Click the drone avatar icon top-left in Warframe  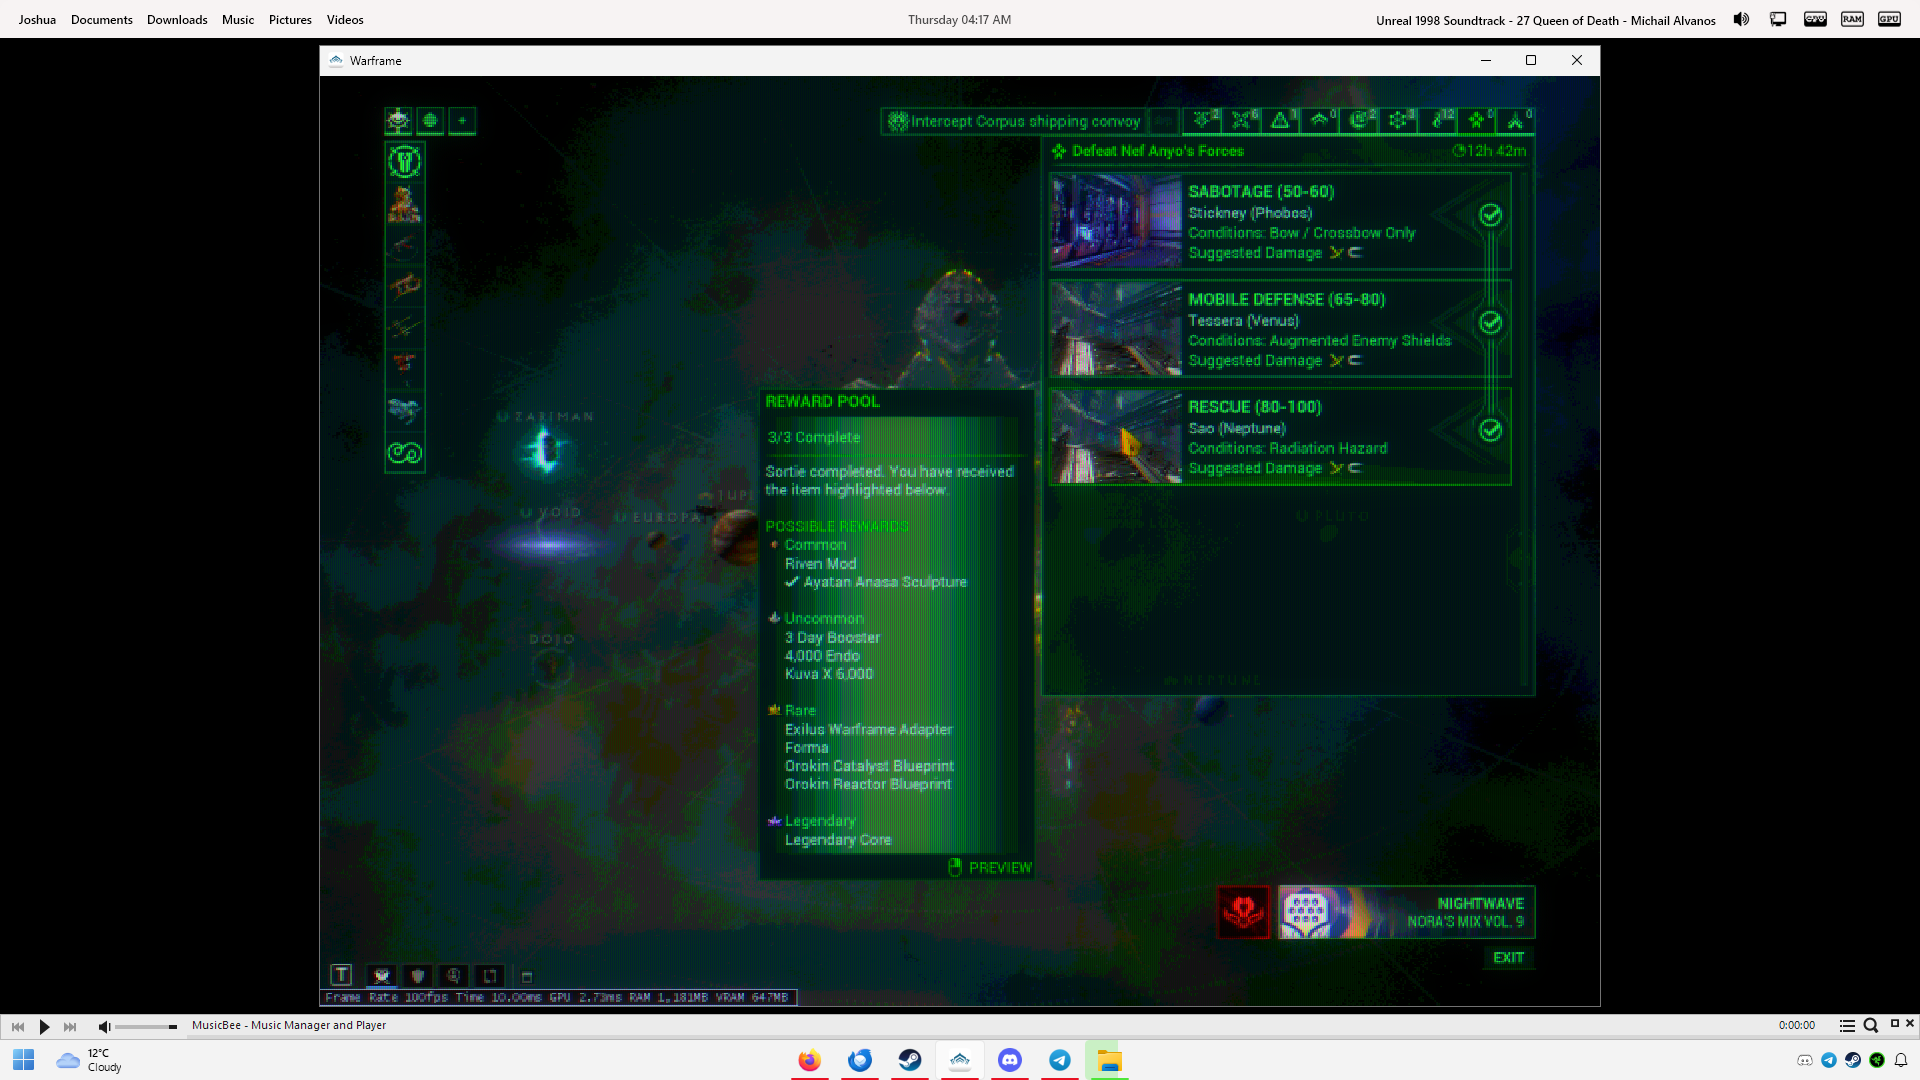[398, 121]
